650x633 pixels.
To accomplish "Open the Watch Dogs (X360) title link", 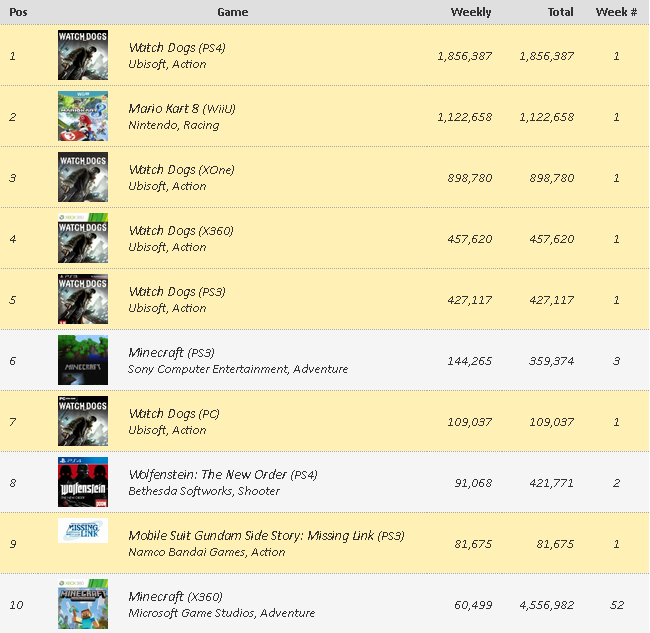I will pyautogui.click(x=181, y=230).
